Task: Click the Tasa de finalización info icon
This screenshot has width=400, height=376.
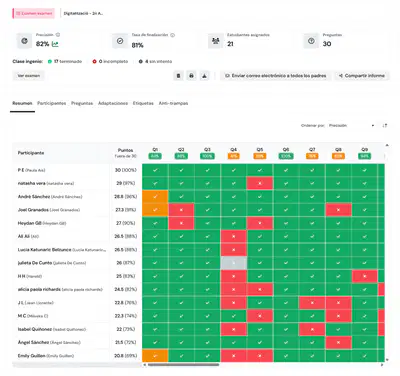Action: [173, 35]
